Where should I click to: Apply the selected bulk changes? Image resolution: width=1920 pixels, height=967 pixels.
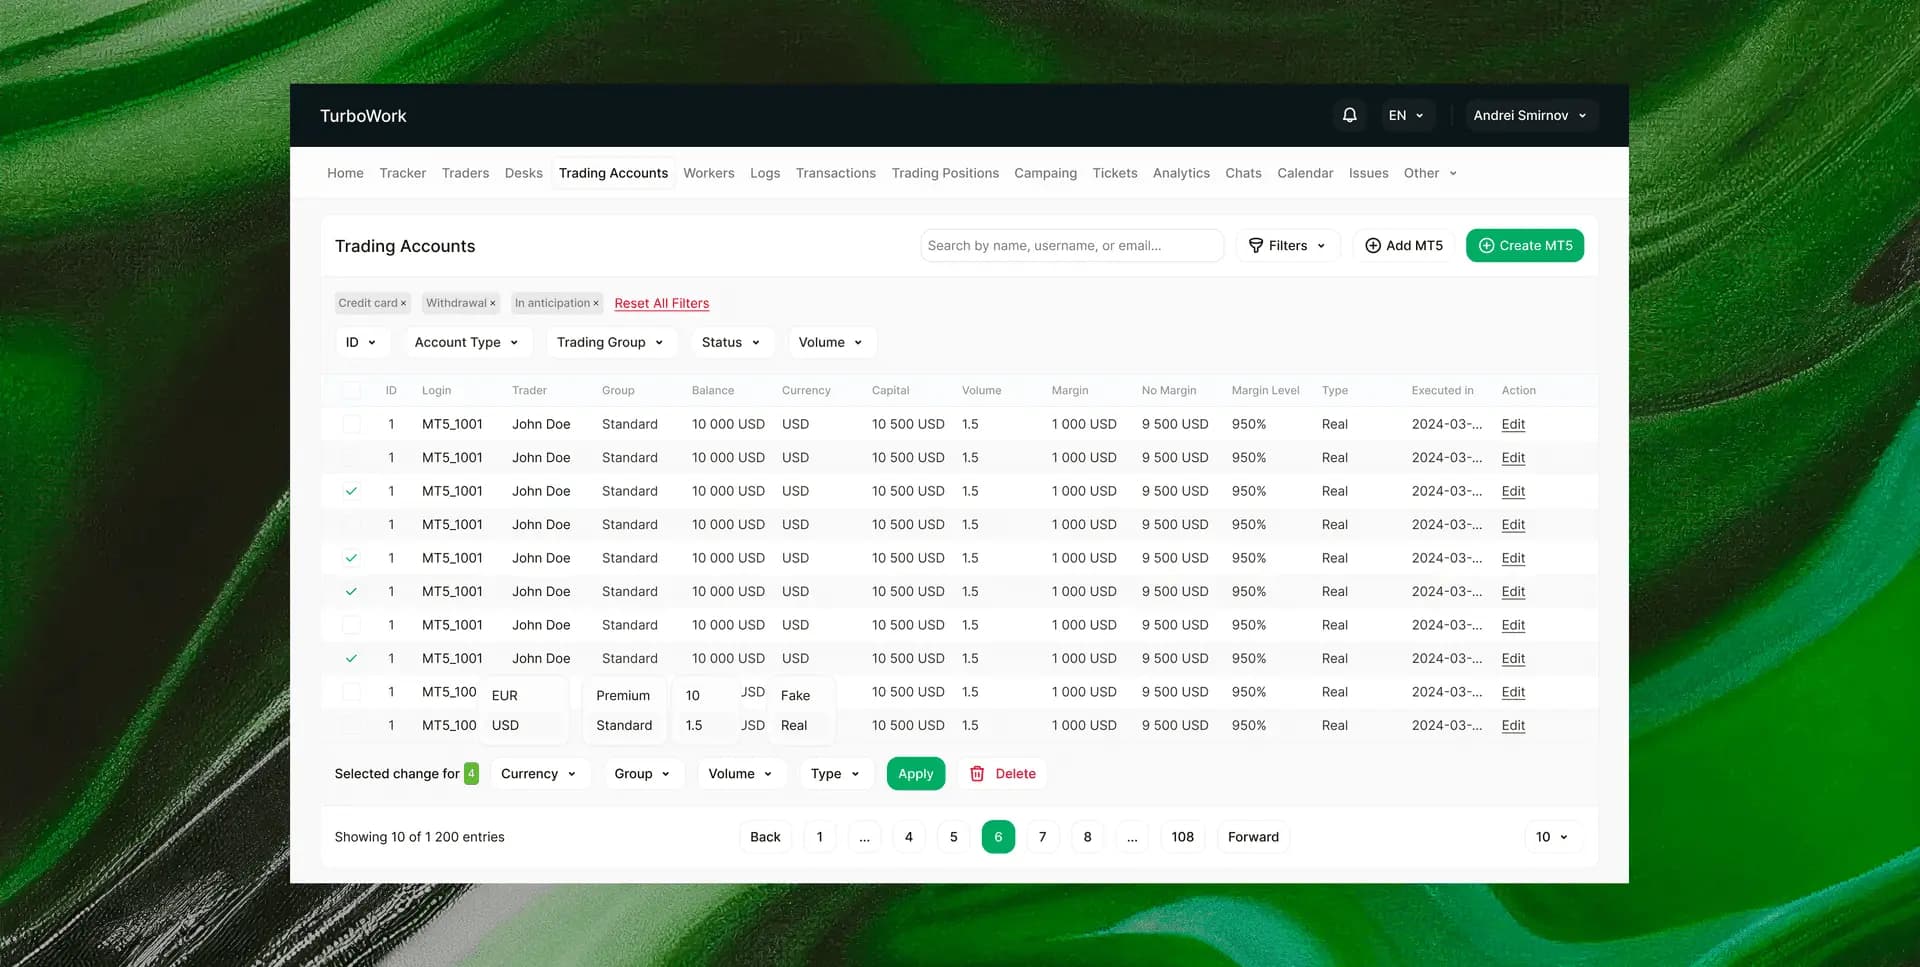[916, 774]
